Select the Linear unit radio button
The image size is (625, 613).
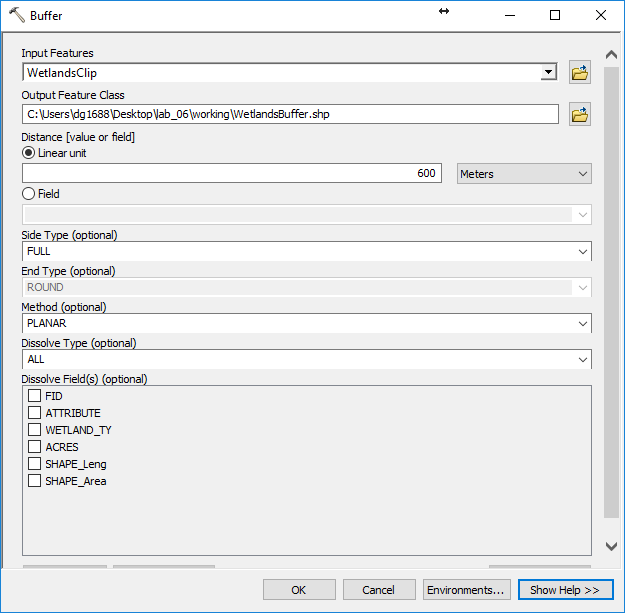(x=28, y=153)
